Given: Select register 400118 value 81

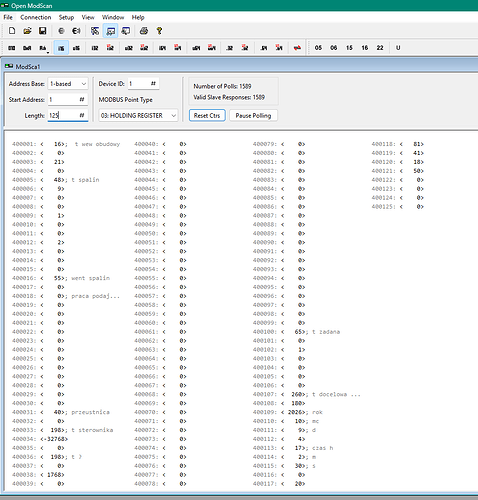Looking at the screenshot, I should [x=418, y=144].
